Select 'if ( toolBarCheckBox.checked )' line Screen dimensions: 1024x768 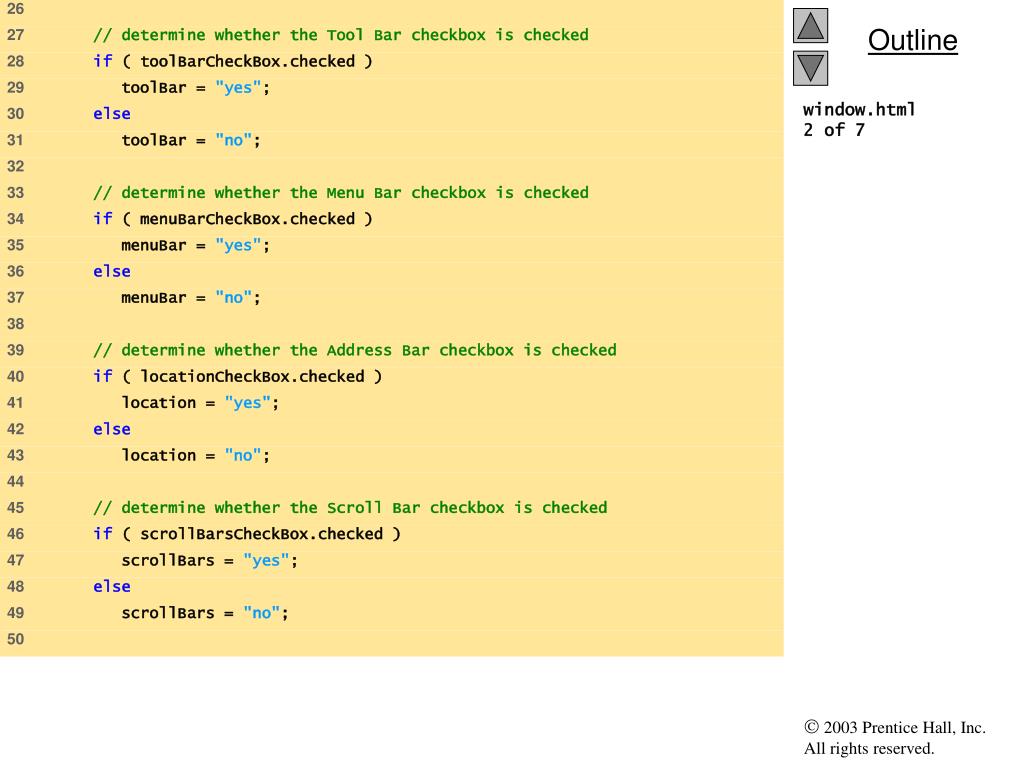pyautogui.click(x=232, y=61)
